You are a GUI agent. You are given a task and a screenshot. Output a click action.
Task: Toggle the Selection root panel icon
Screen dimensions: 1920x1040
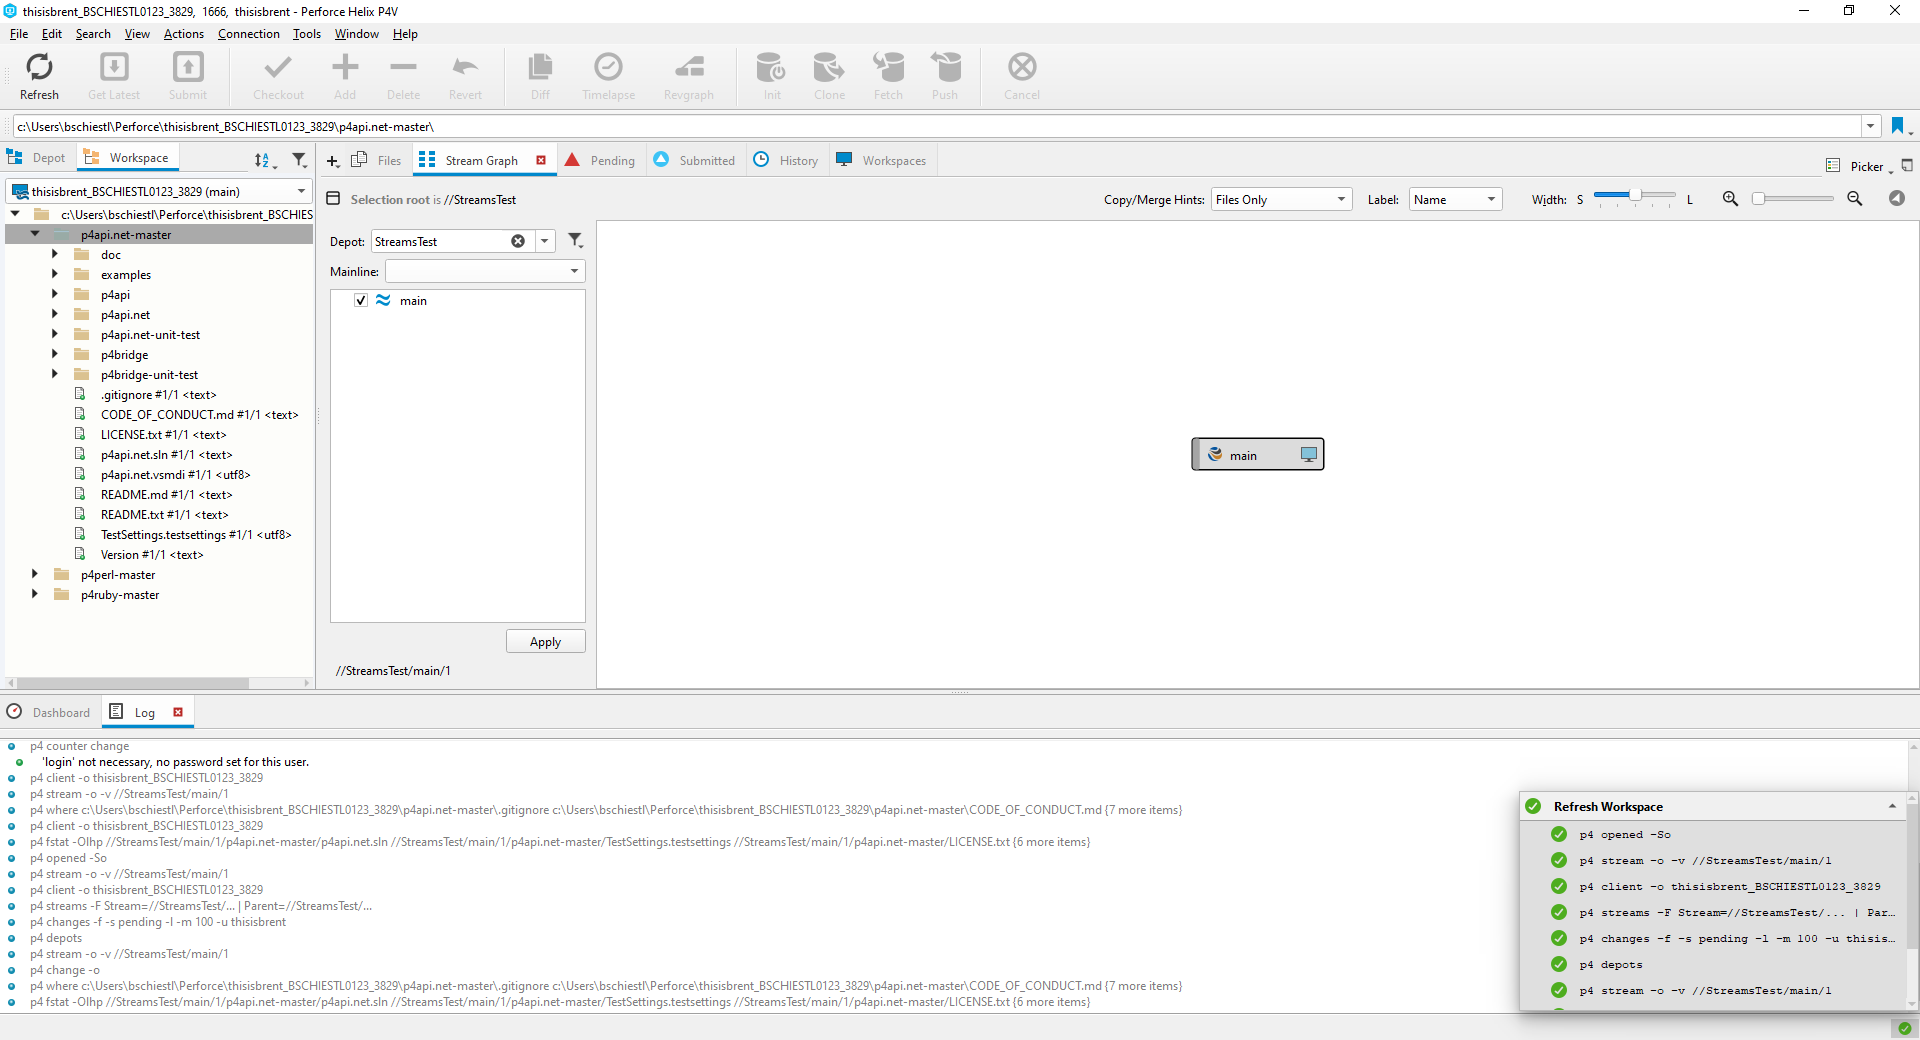[x=334, y=199]
